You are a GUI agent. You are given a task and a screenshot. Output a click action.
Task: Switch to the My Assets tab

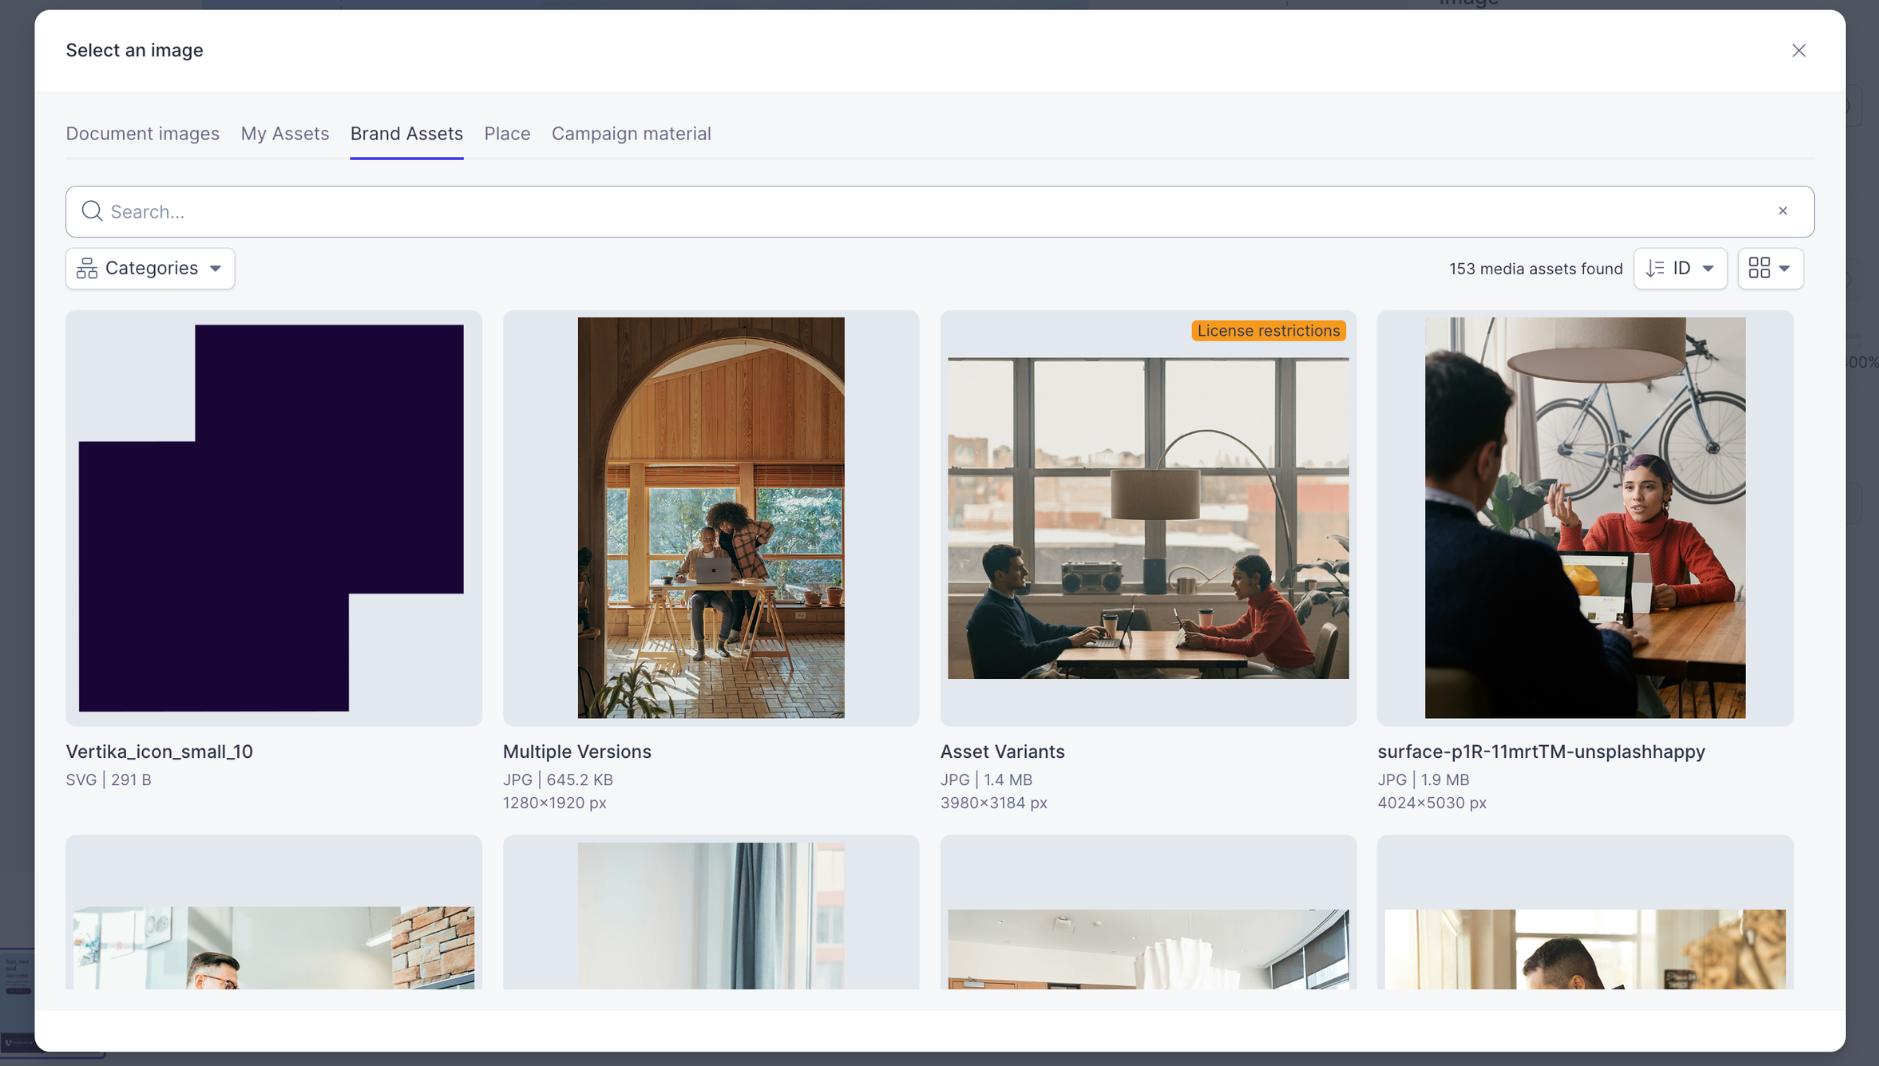click(x=285, y=133)
